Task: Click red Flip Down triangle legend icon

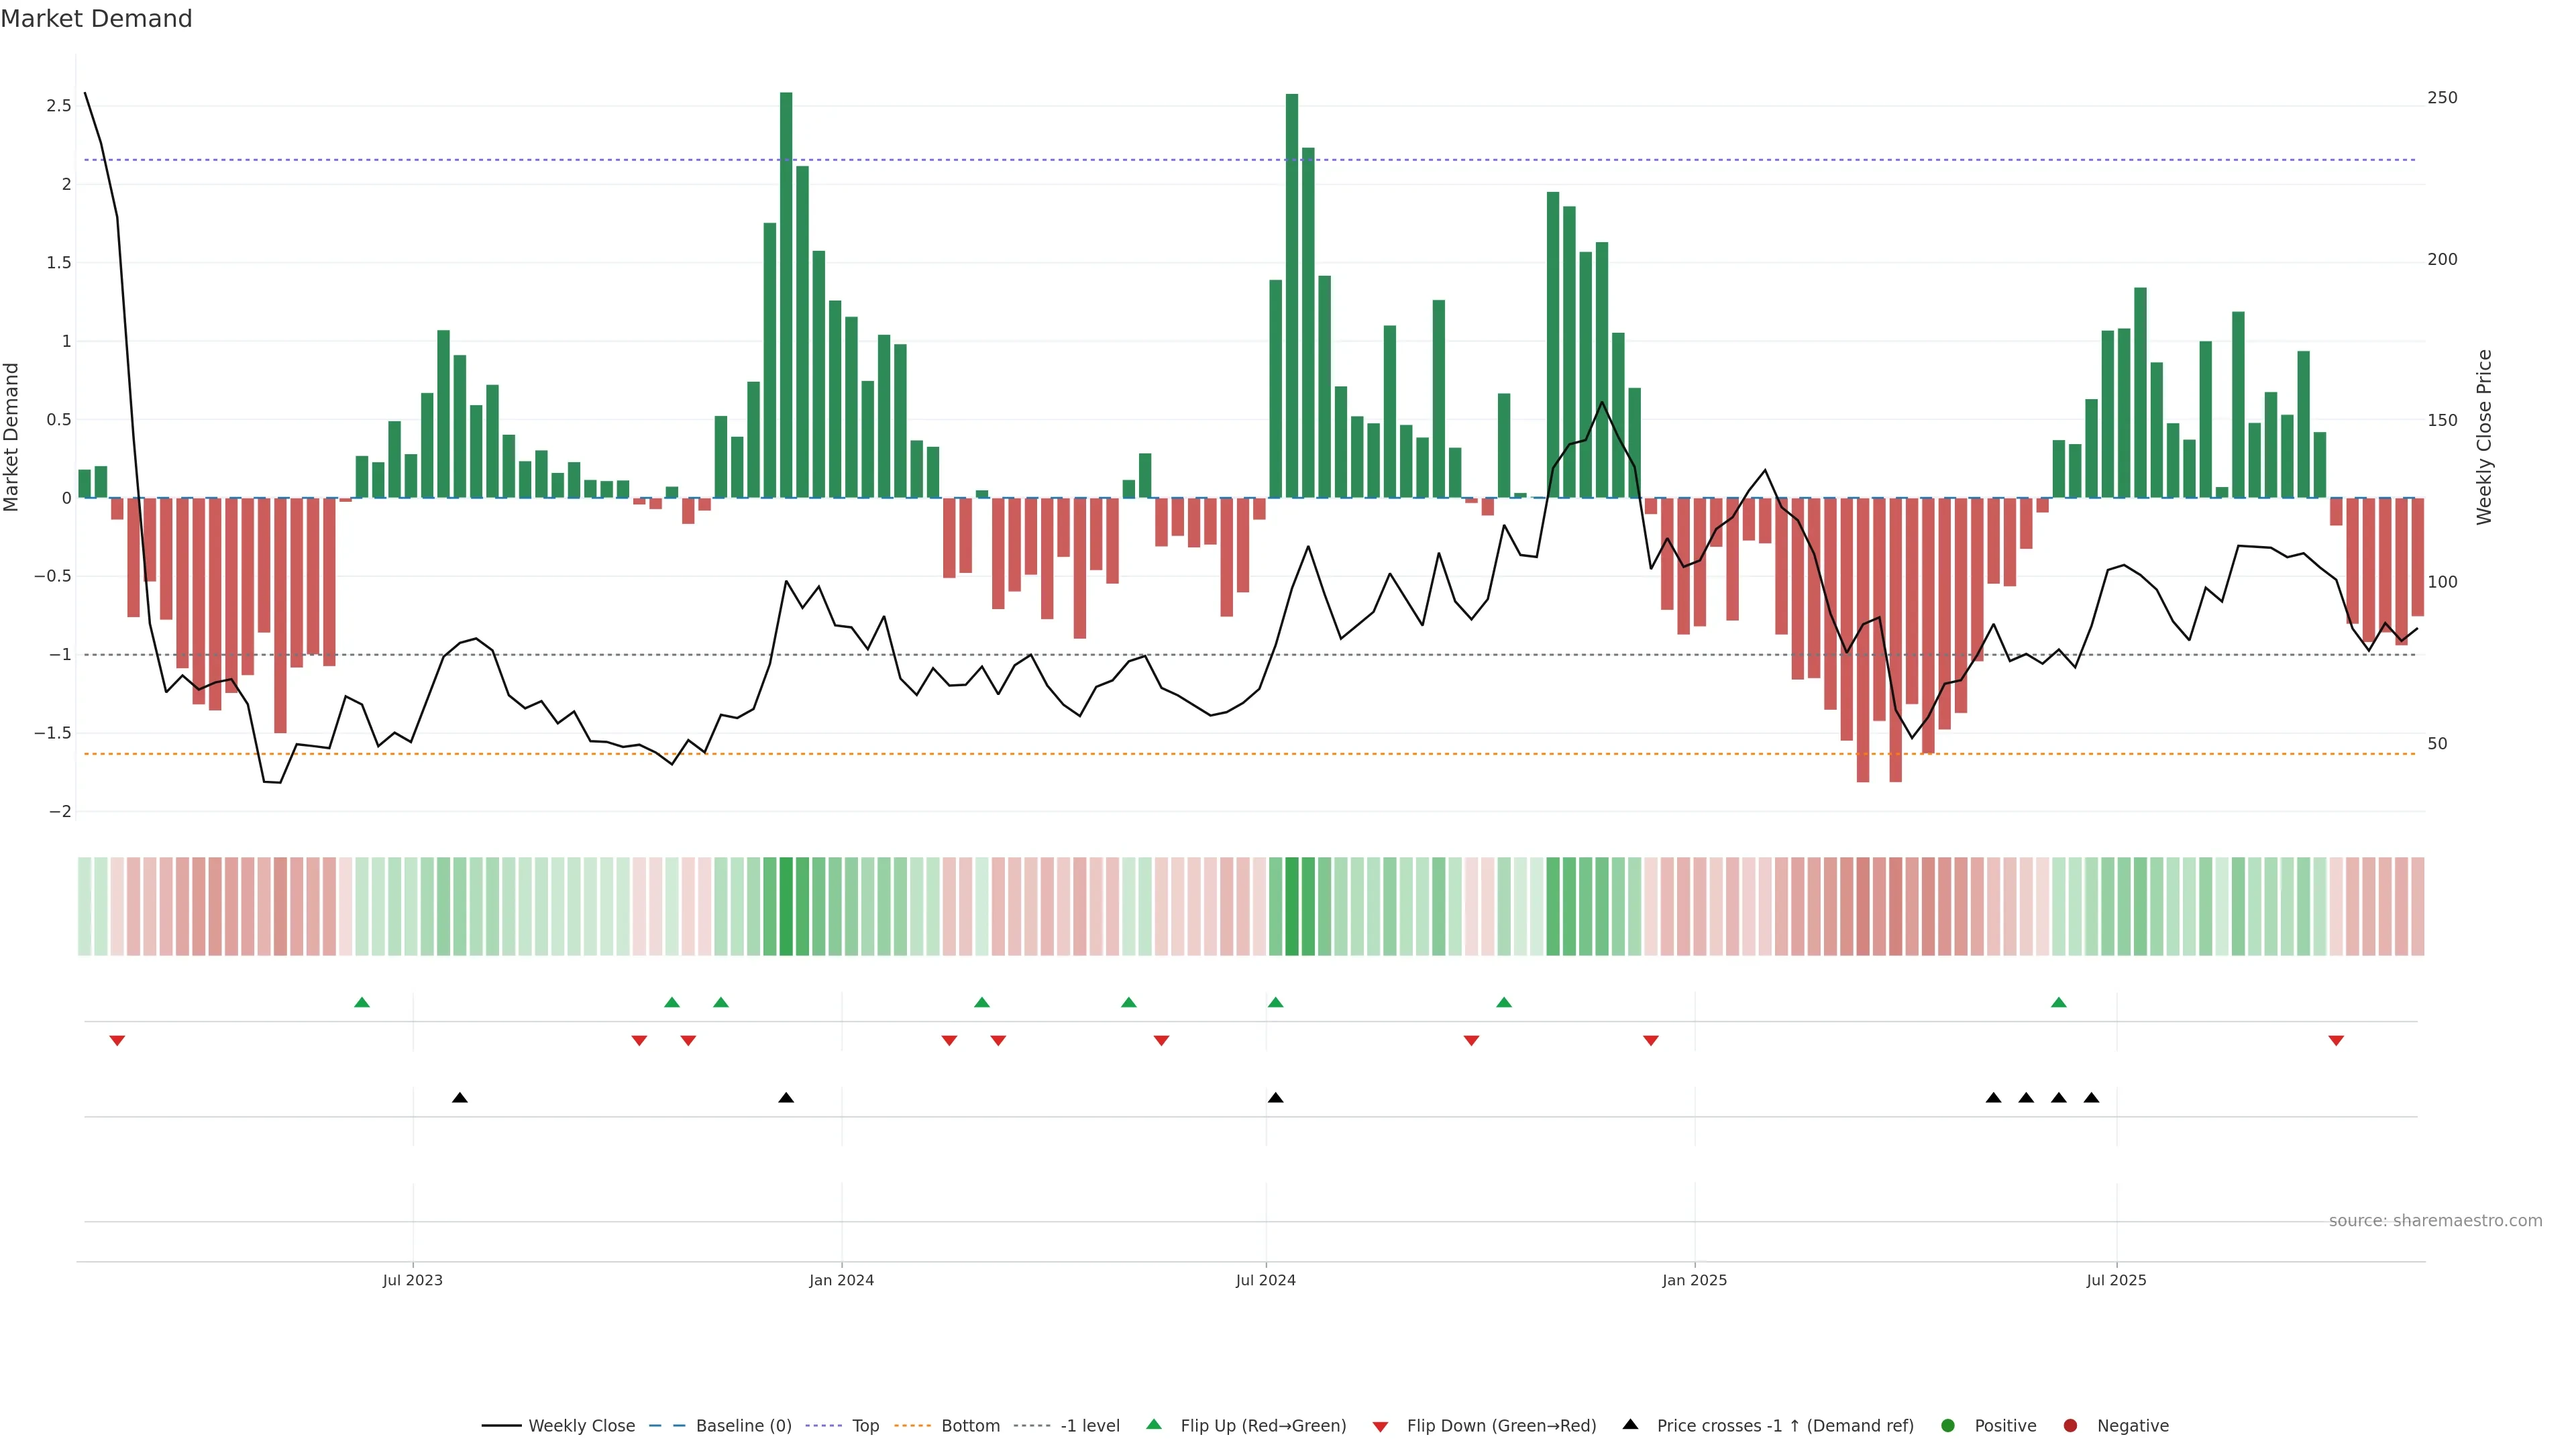Action: tap(1380, 1426)
